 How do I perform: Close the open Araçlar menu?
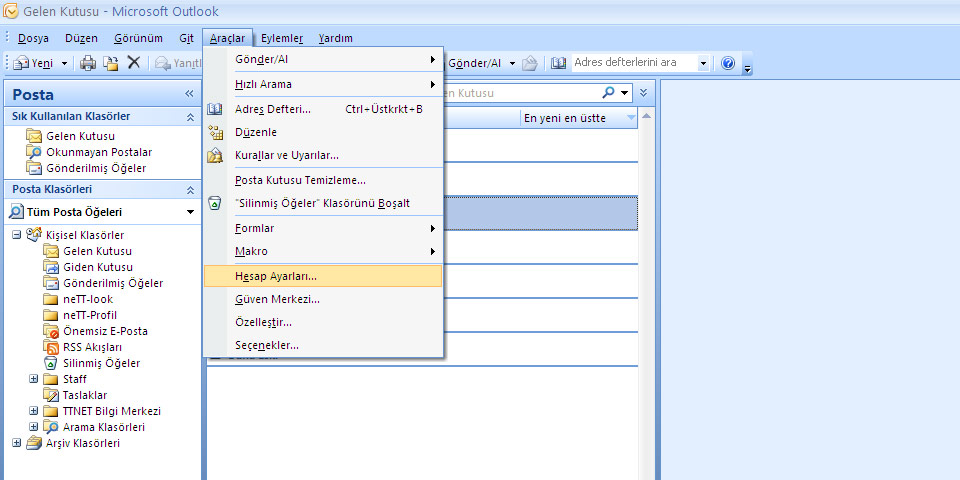pyautogui.click(x=227, y=38)
